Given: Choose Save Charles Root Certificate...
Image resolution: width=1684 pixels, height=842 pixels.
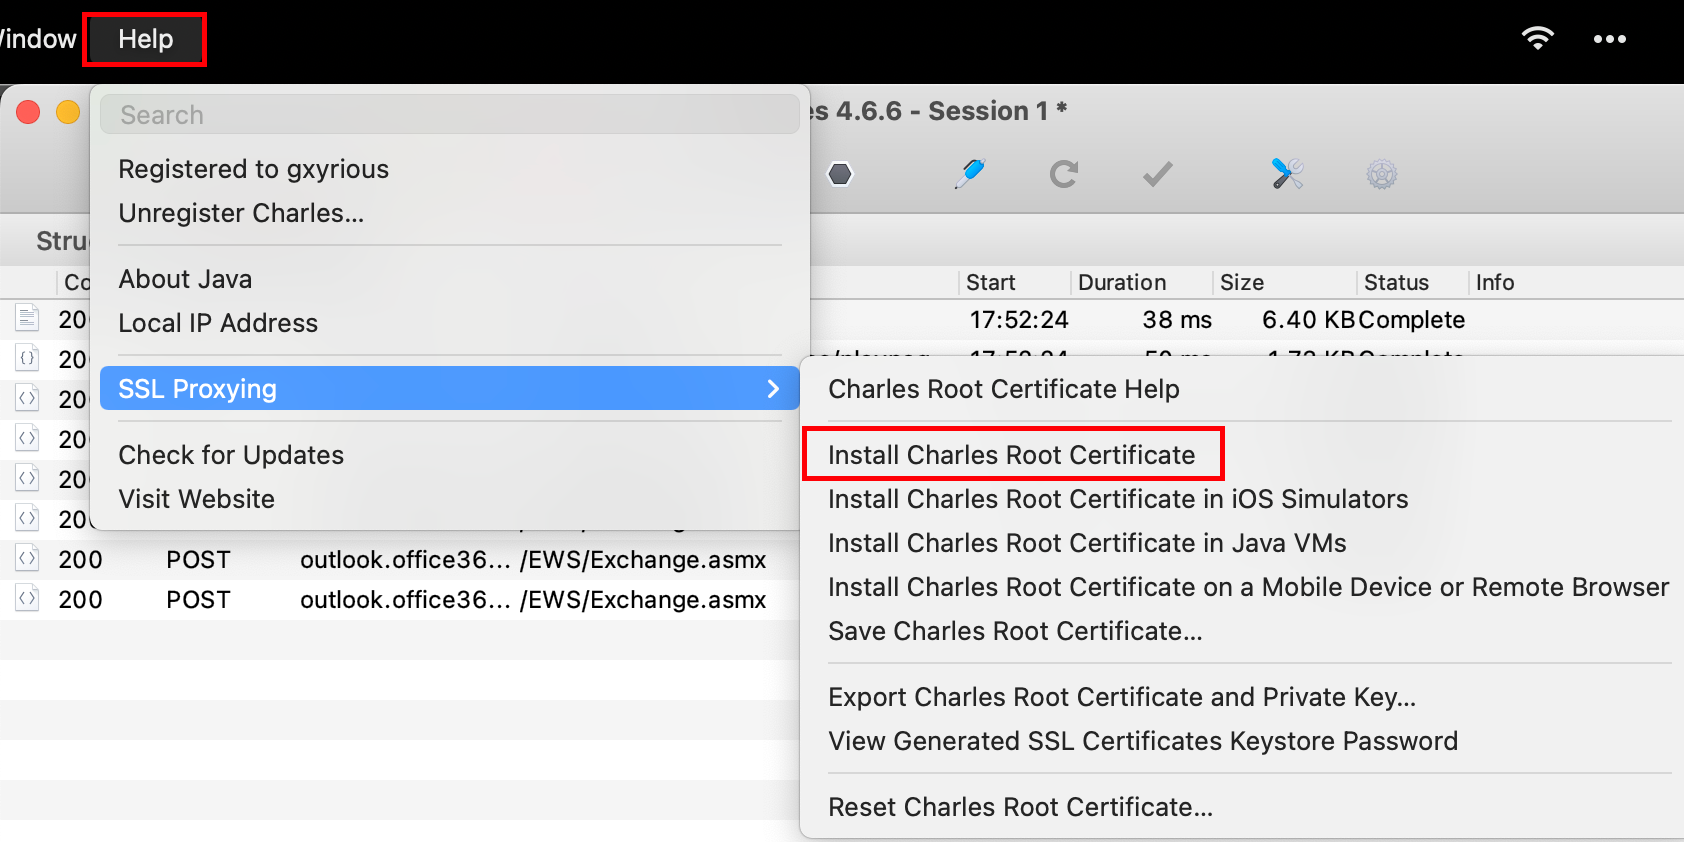Looking at the screenshot, I should point(1014,631).
